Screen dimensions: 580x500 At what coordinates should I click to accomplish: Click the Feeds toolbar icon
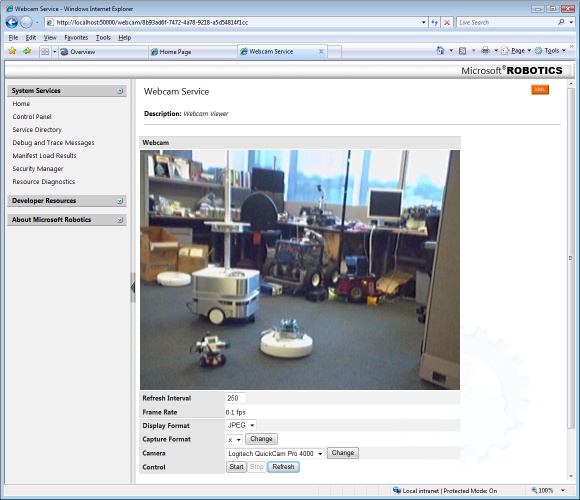(462, 51)
